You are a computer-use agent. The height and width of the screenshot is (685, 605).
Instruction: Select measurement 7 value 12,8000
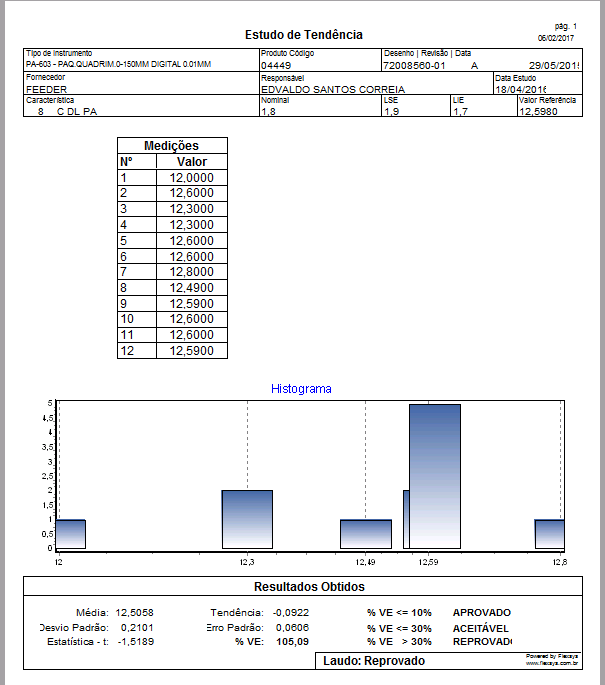[x=192, y=272]
